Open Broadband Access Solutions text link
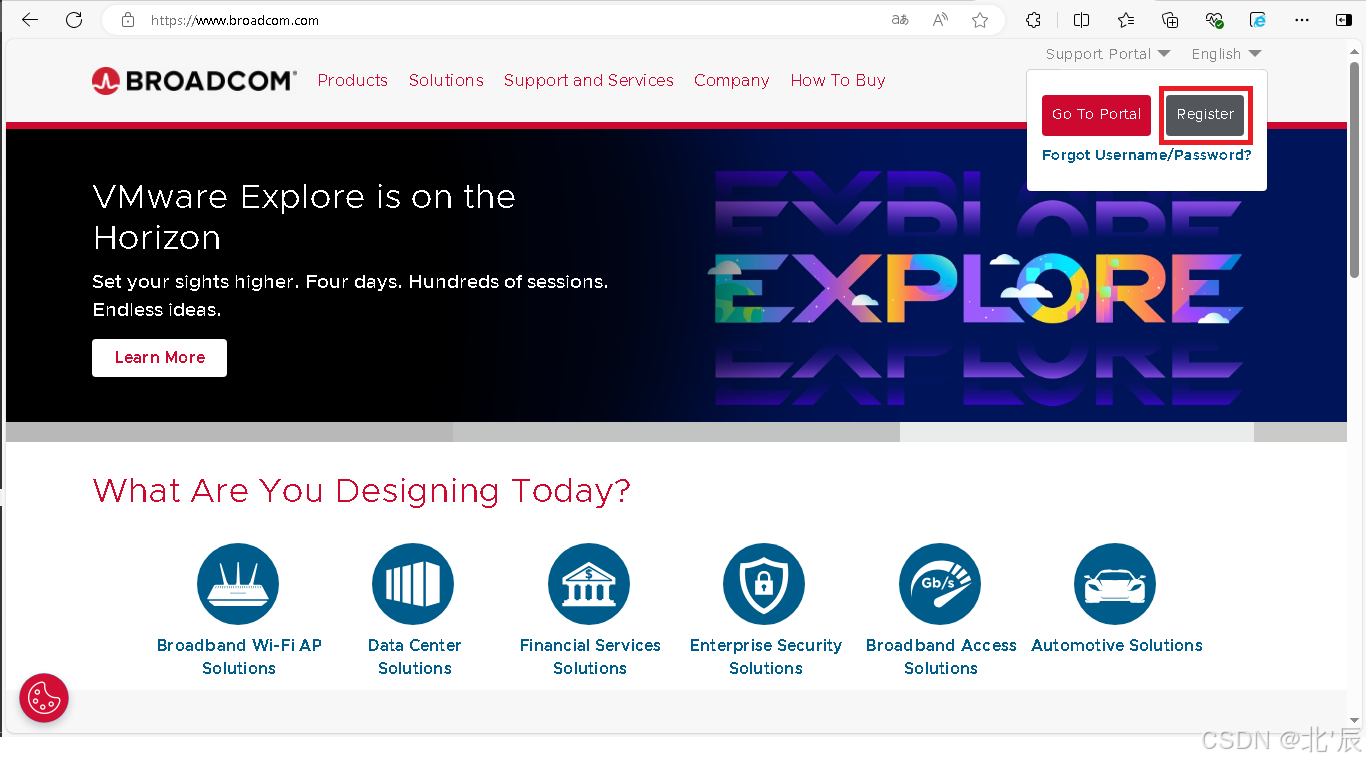This screenshot has height=763, width=1366. point(941,657)
